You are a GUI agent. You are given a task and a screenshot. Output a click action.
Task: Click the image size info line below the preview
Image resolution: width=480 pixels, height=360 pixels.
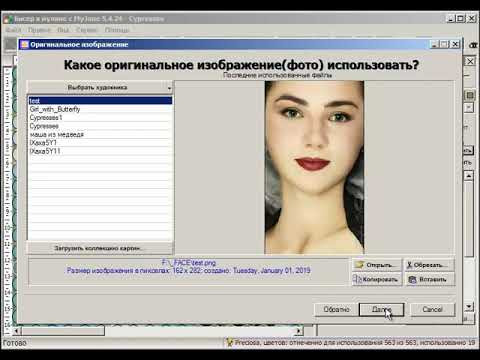click(x=188, y=271)
